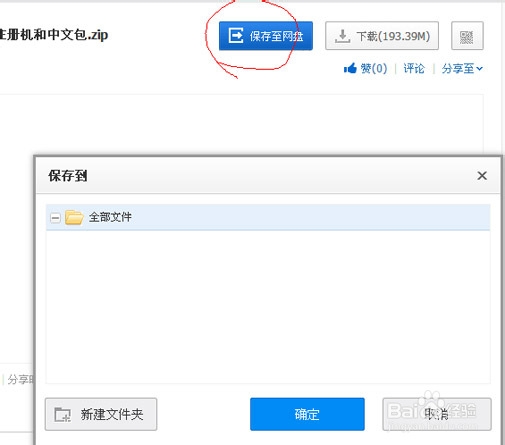Confirm saving with 确定 button

307,414
